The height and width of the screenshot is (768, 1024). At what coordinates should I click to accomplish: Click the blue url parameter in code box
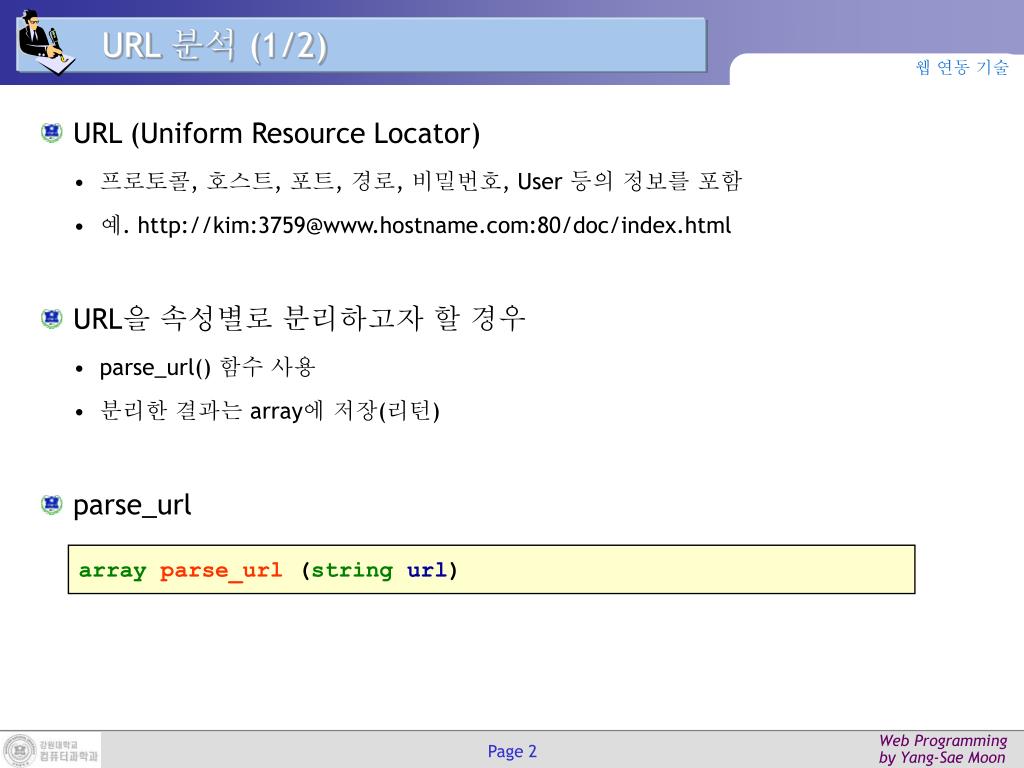[427, 570]
